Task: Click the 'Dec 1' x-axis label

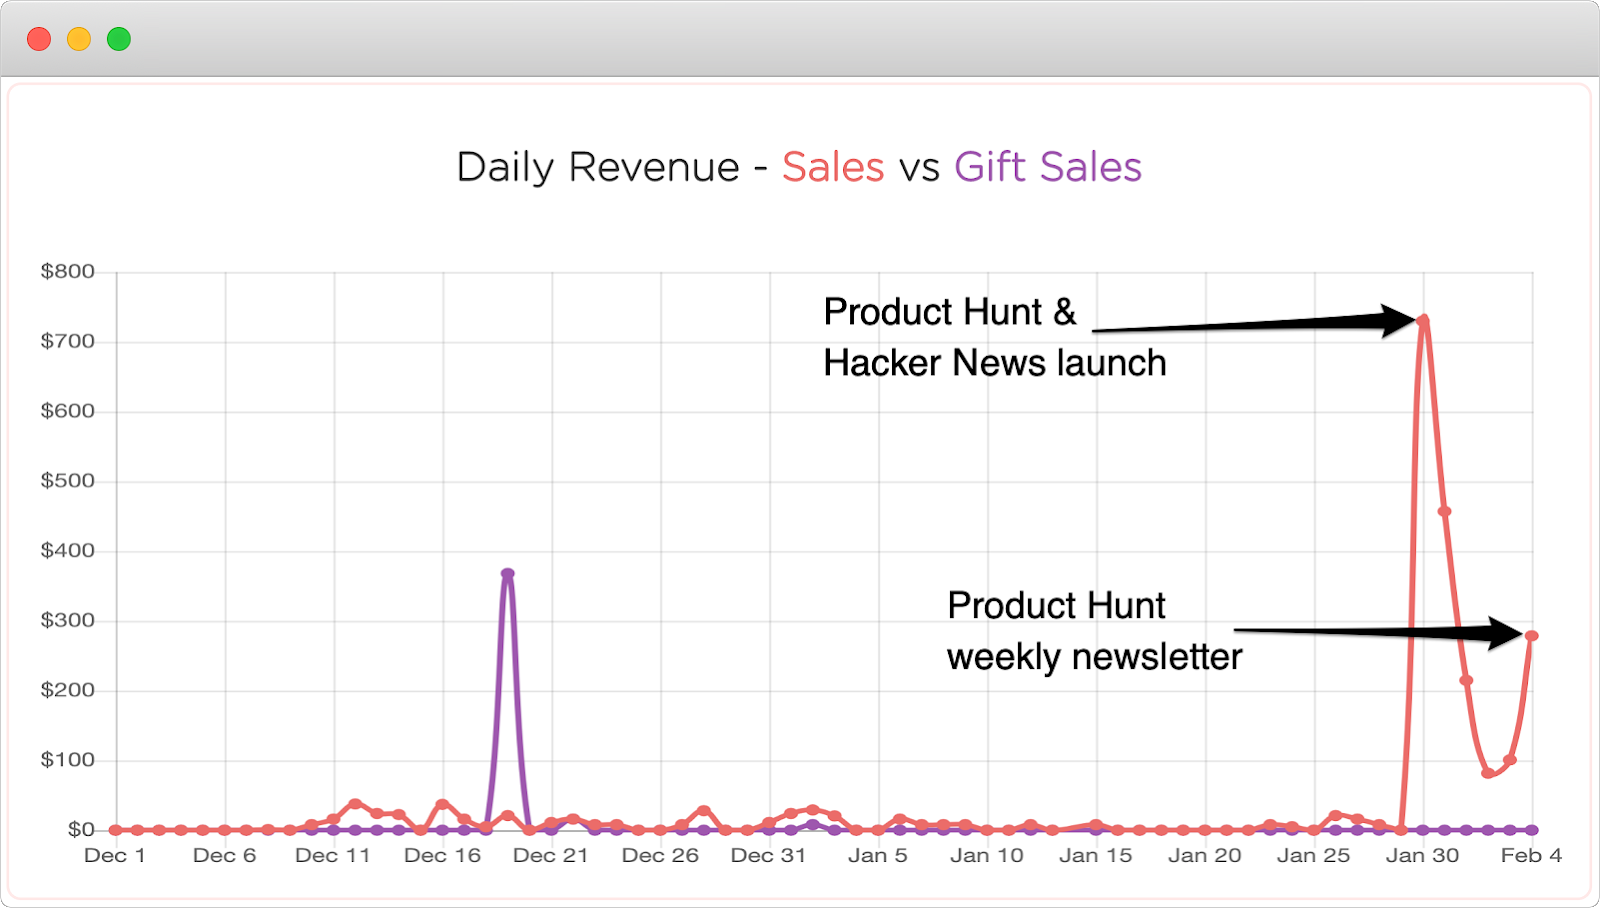Action: [115, 856]
